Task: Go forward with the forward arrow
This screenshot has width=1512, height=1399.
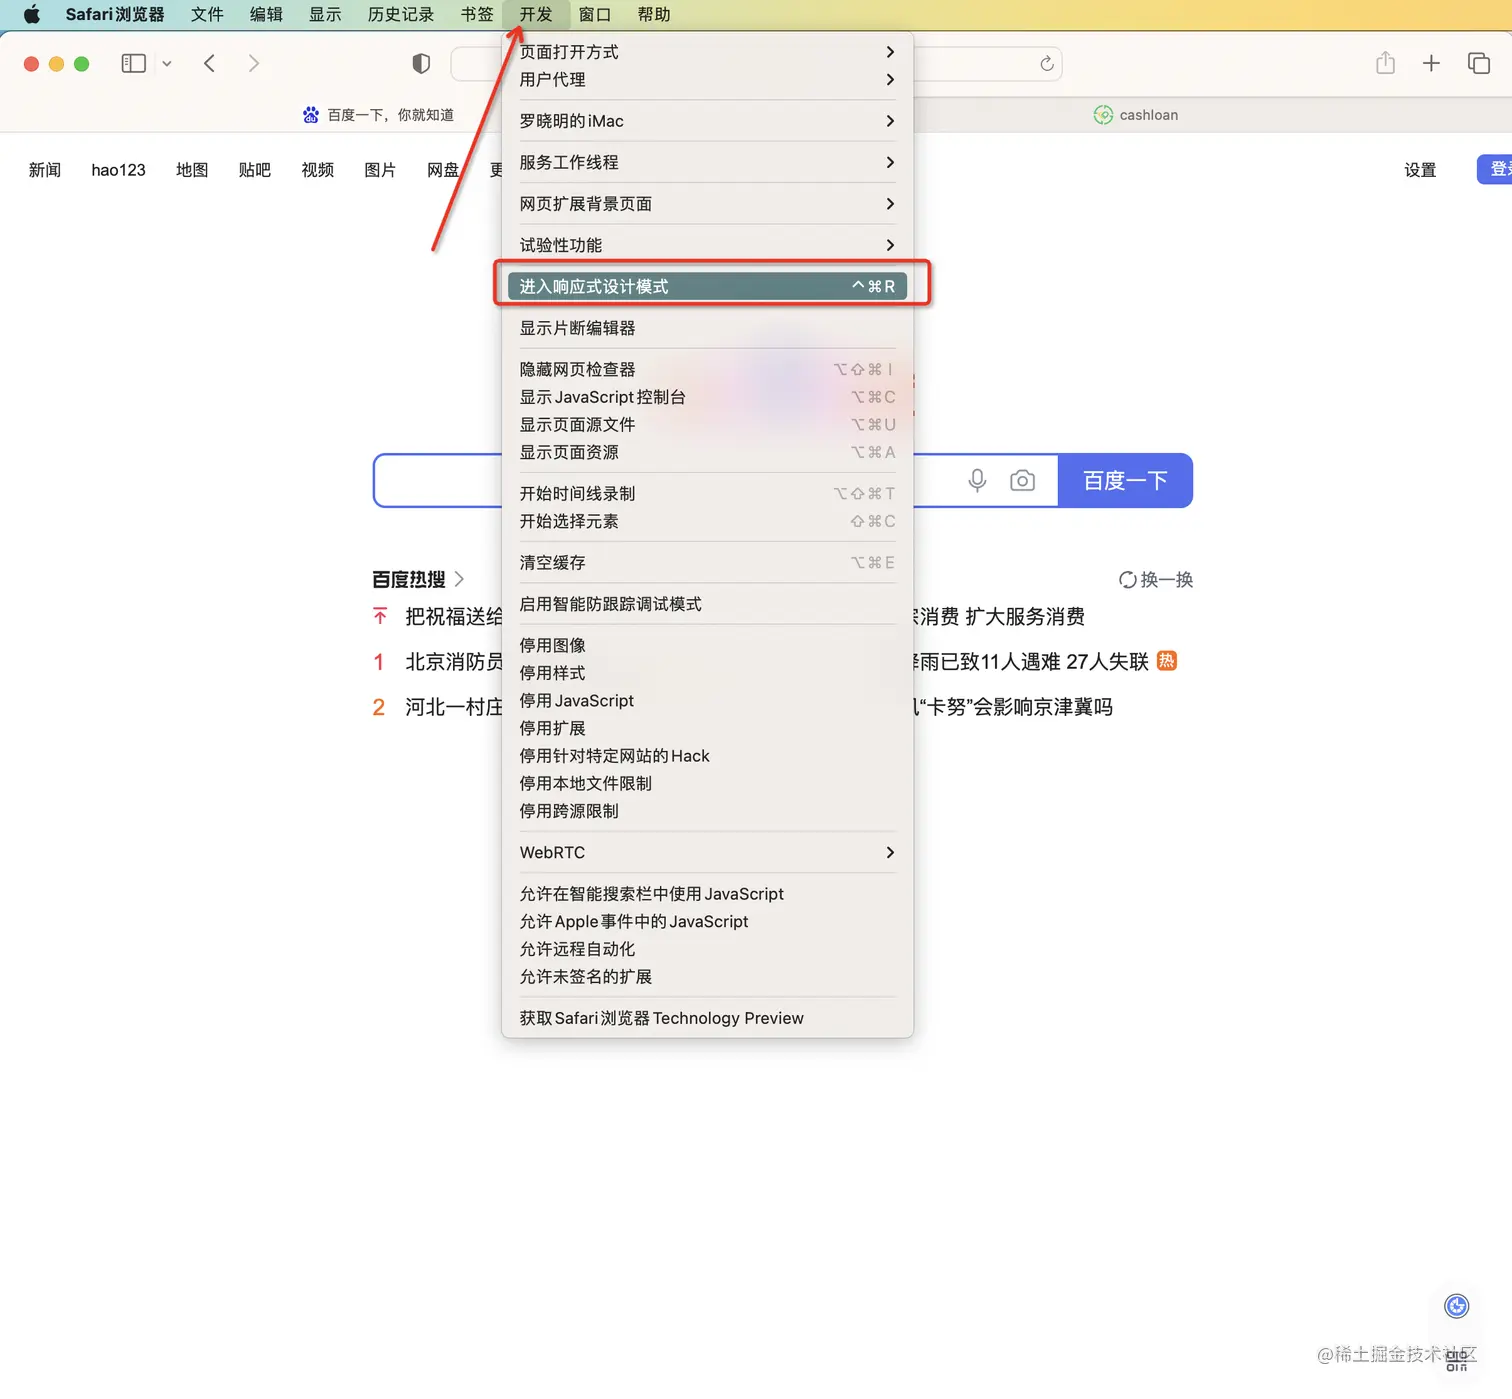Action: pos(254,63)
